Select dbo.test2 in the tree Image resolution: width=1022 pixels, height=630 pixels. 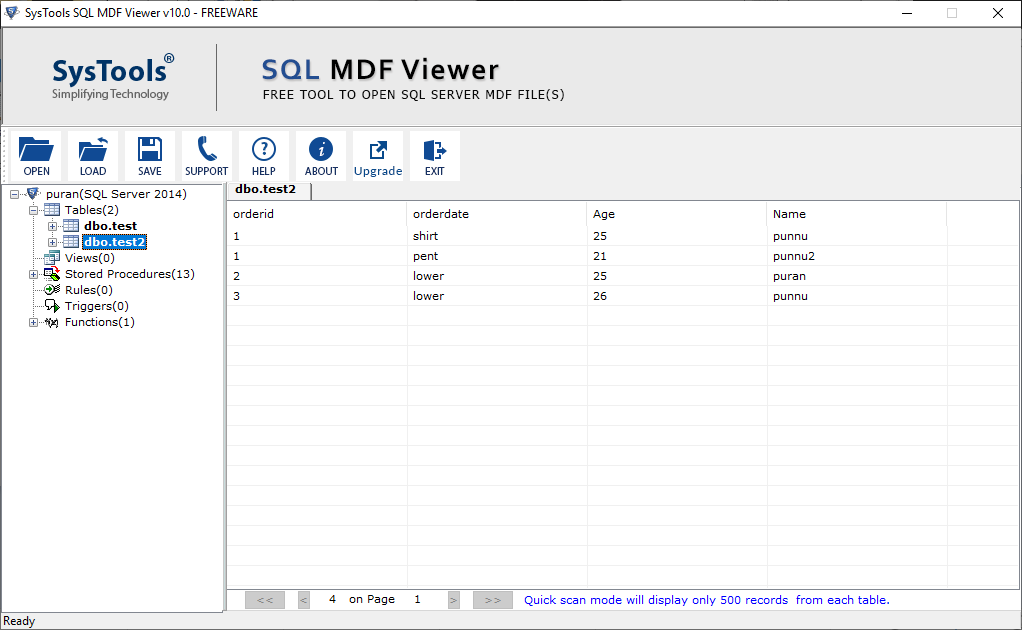pyautogui.click(x=114, y=242)
